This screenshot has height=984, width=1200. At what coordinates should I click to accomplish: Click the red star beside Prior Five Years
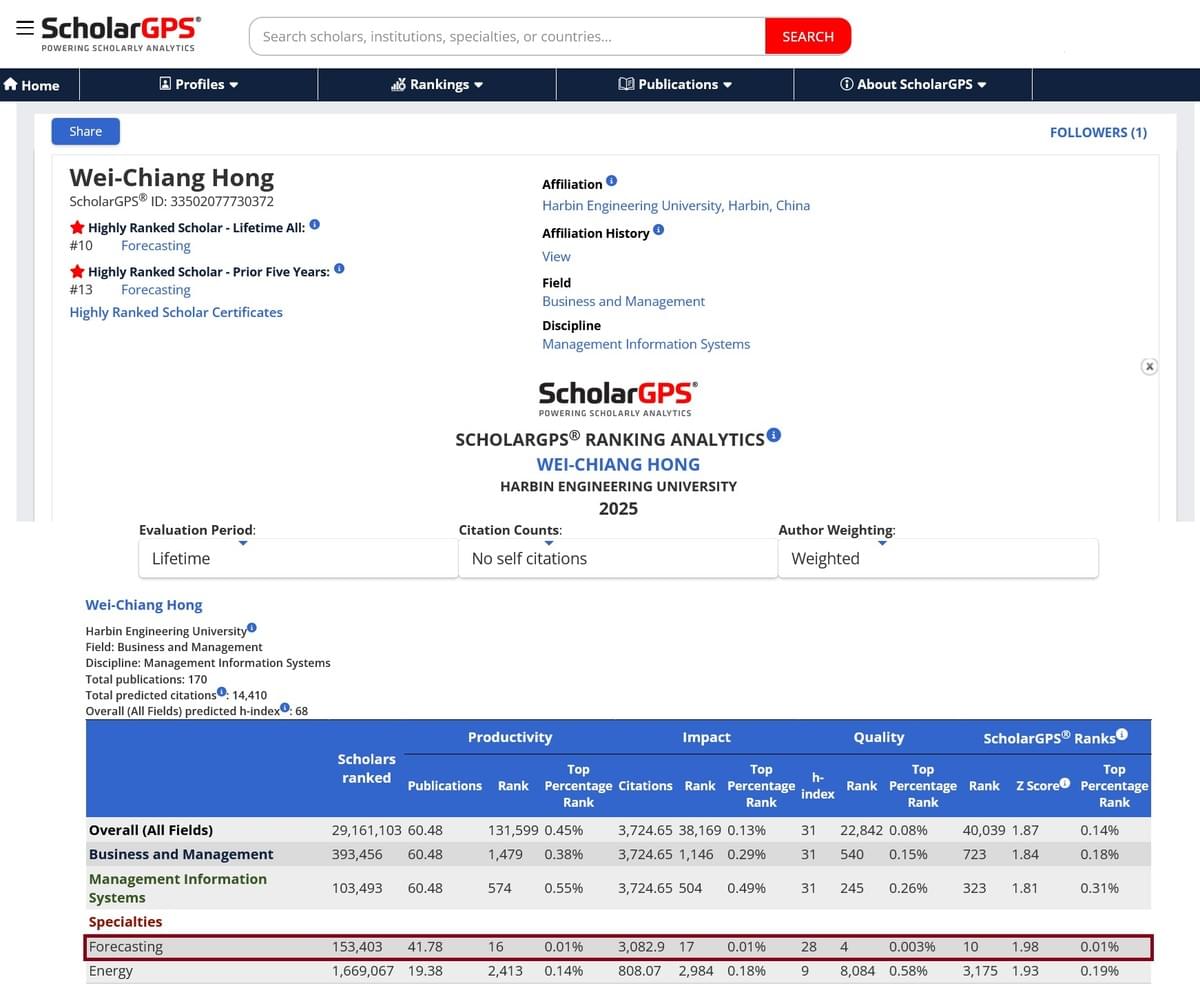tap(77, 272)
